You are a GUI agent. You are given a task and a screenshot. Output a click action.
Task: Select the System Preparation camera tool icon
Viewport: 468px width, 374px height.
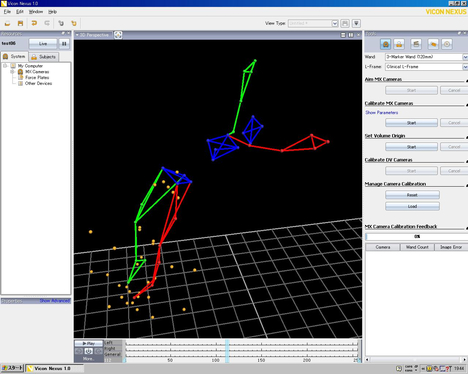pyautogui.click(x=386, y=44)
